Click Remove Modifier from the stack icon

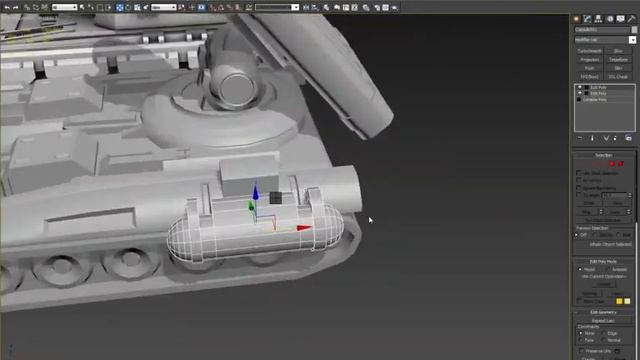tap(615, 138)
